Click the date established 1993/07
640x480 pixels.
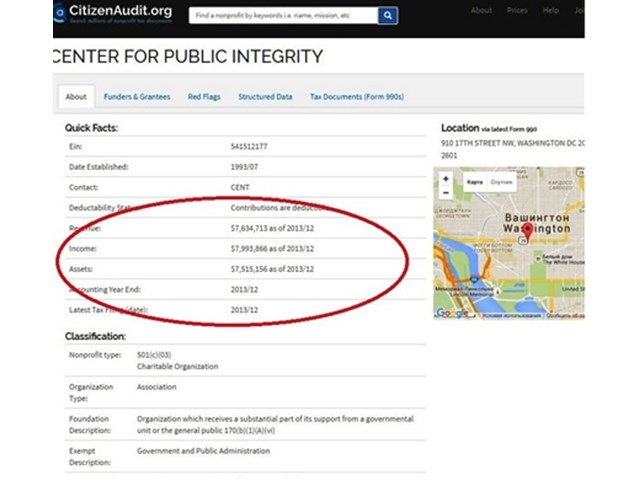click(244, 167)
